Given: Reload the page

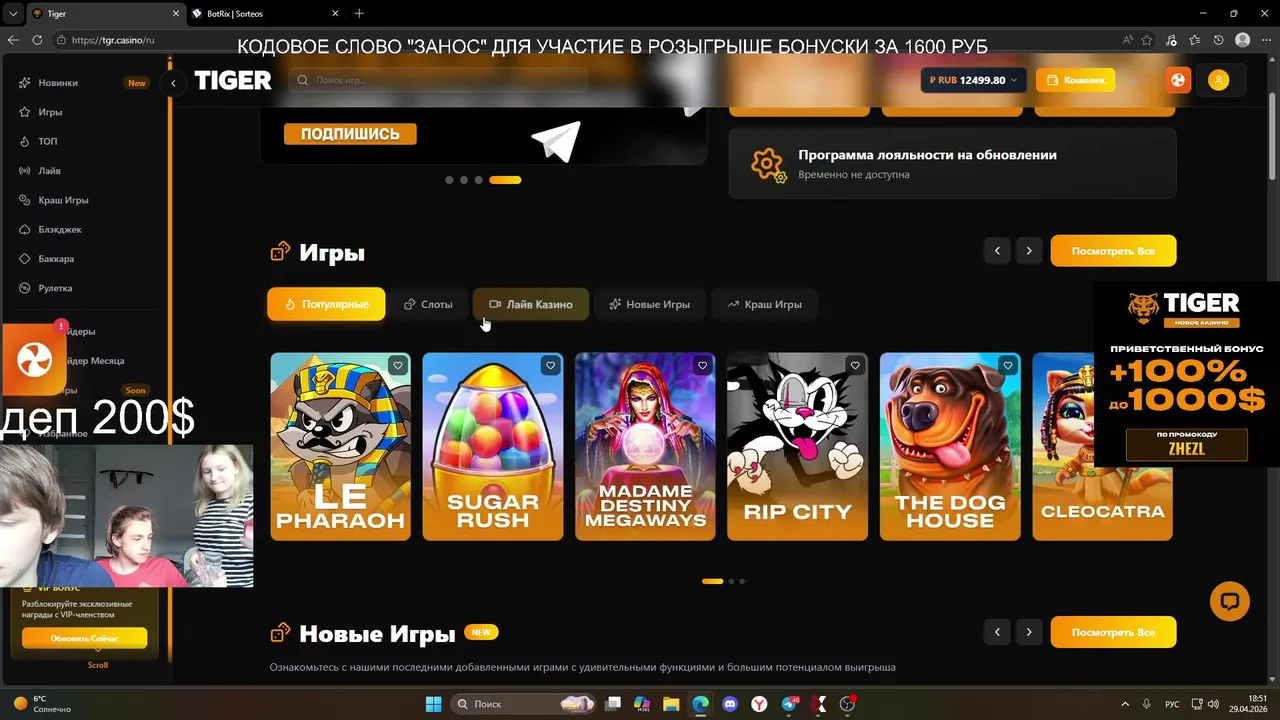Looking at the screenshot, I should click(37, 40).
